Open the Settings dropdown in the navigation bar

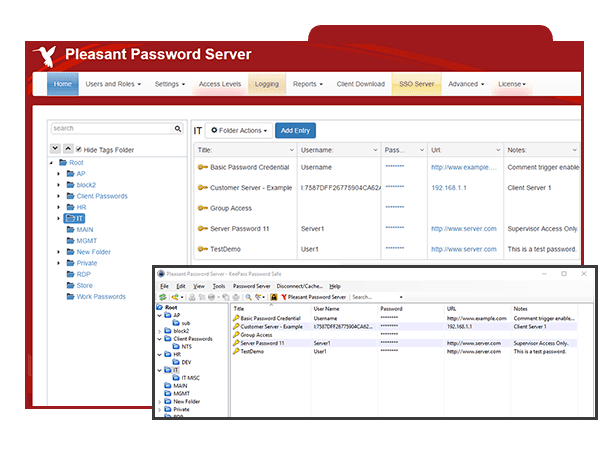click(170, 84)
